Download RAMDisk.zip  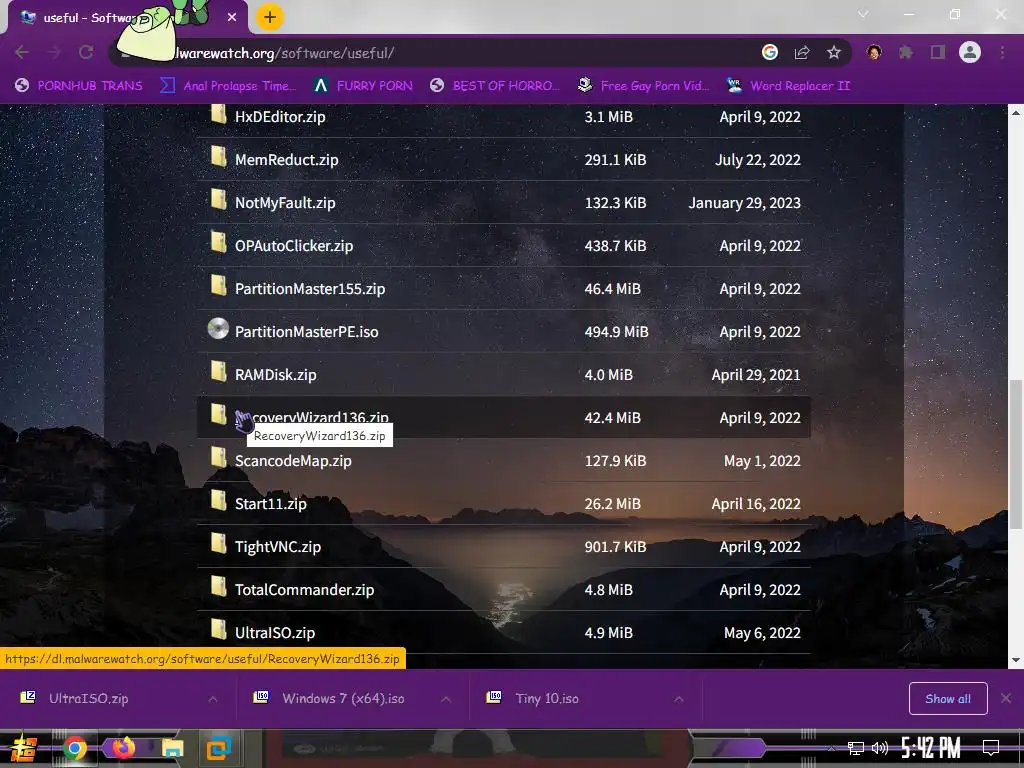click(x=276, y=375)
